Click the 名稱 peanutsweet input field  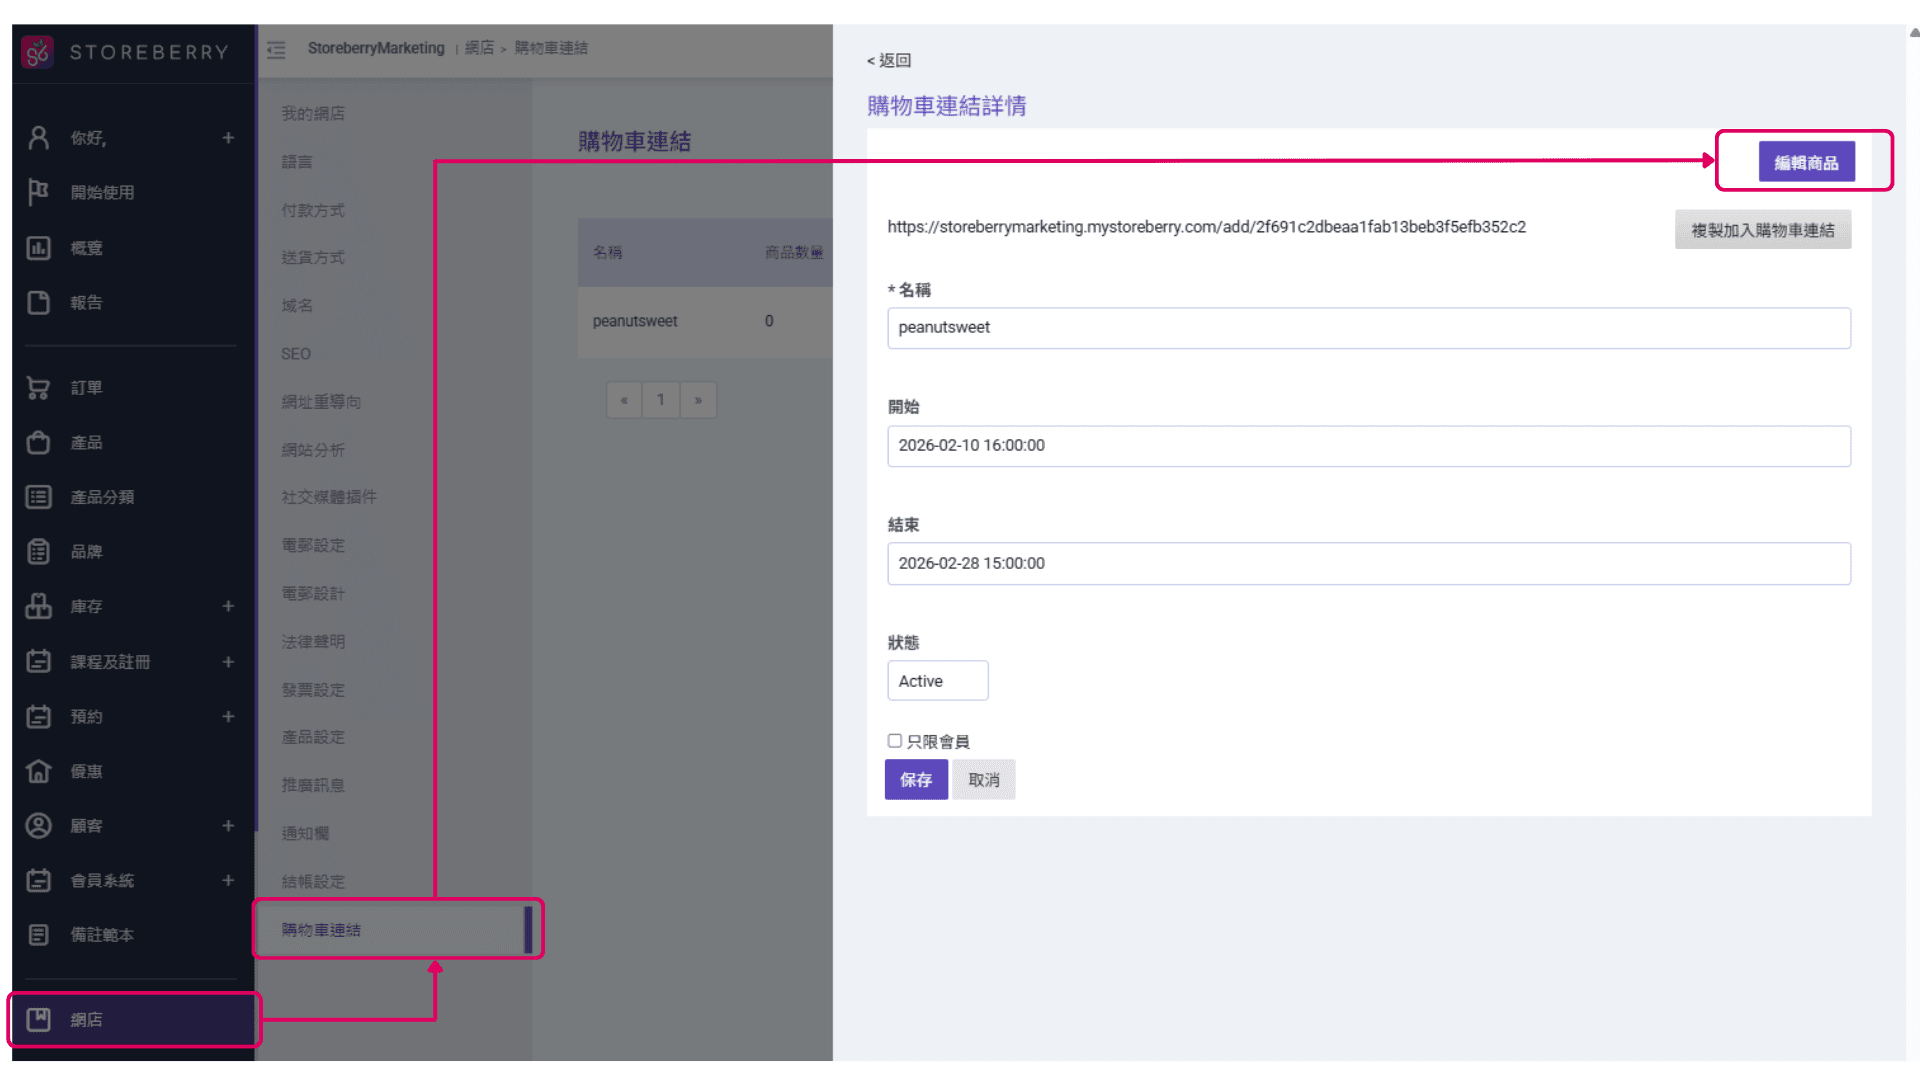pyautogui.click(x=1368, y=328)
